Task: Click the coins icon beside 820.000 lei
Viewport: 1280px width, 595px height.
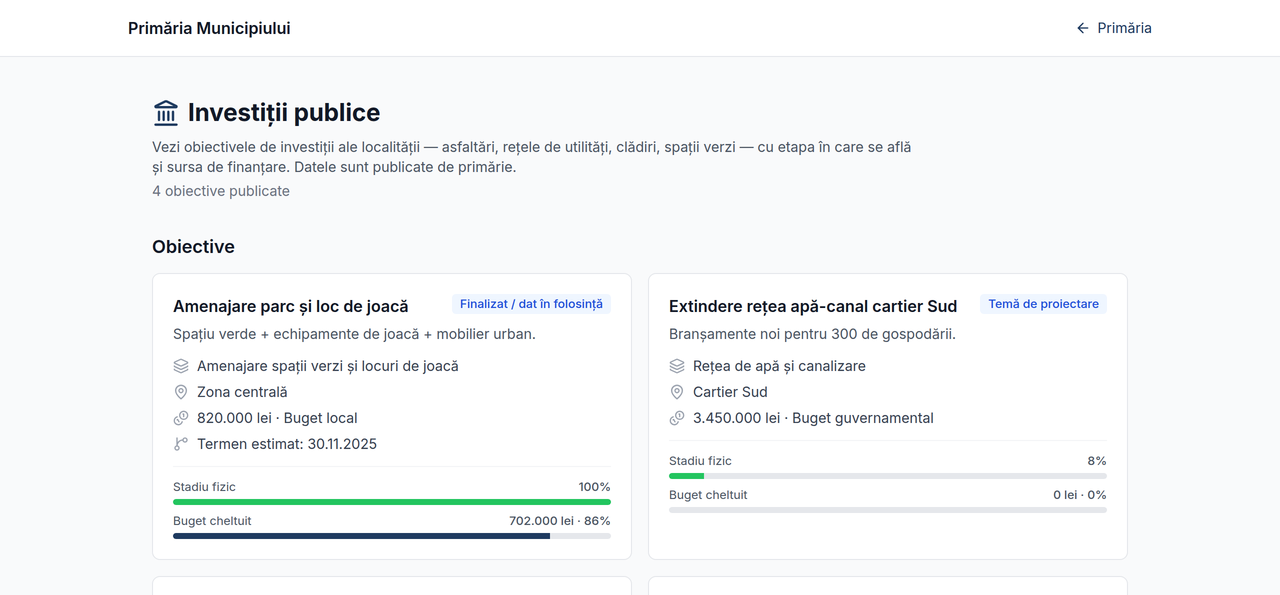Action: (181, 418)
